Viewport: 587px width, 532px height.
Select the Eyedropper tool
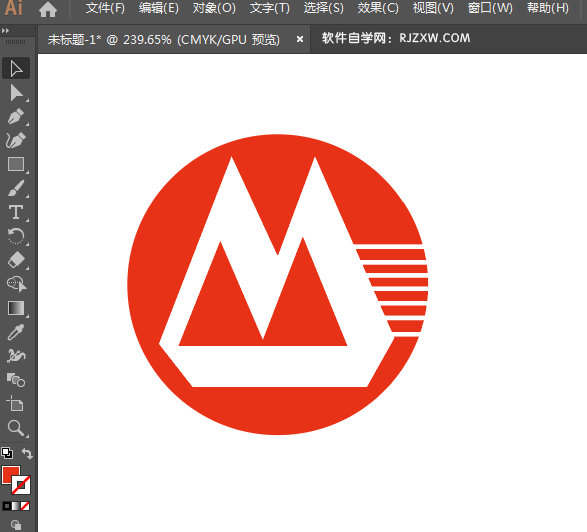[16, 332]
